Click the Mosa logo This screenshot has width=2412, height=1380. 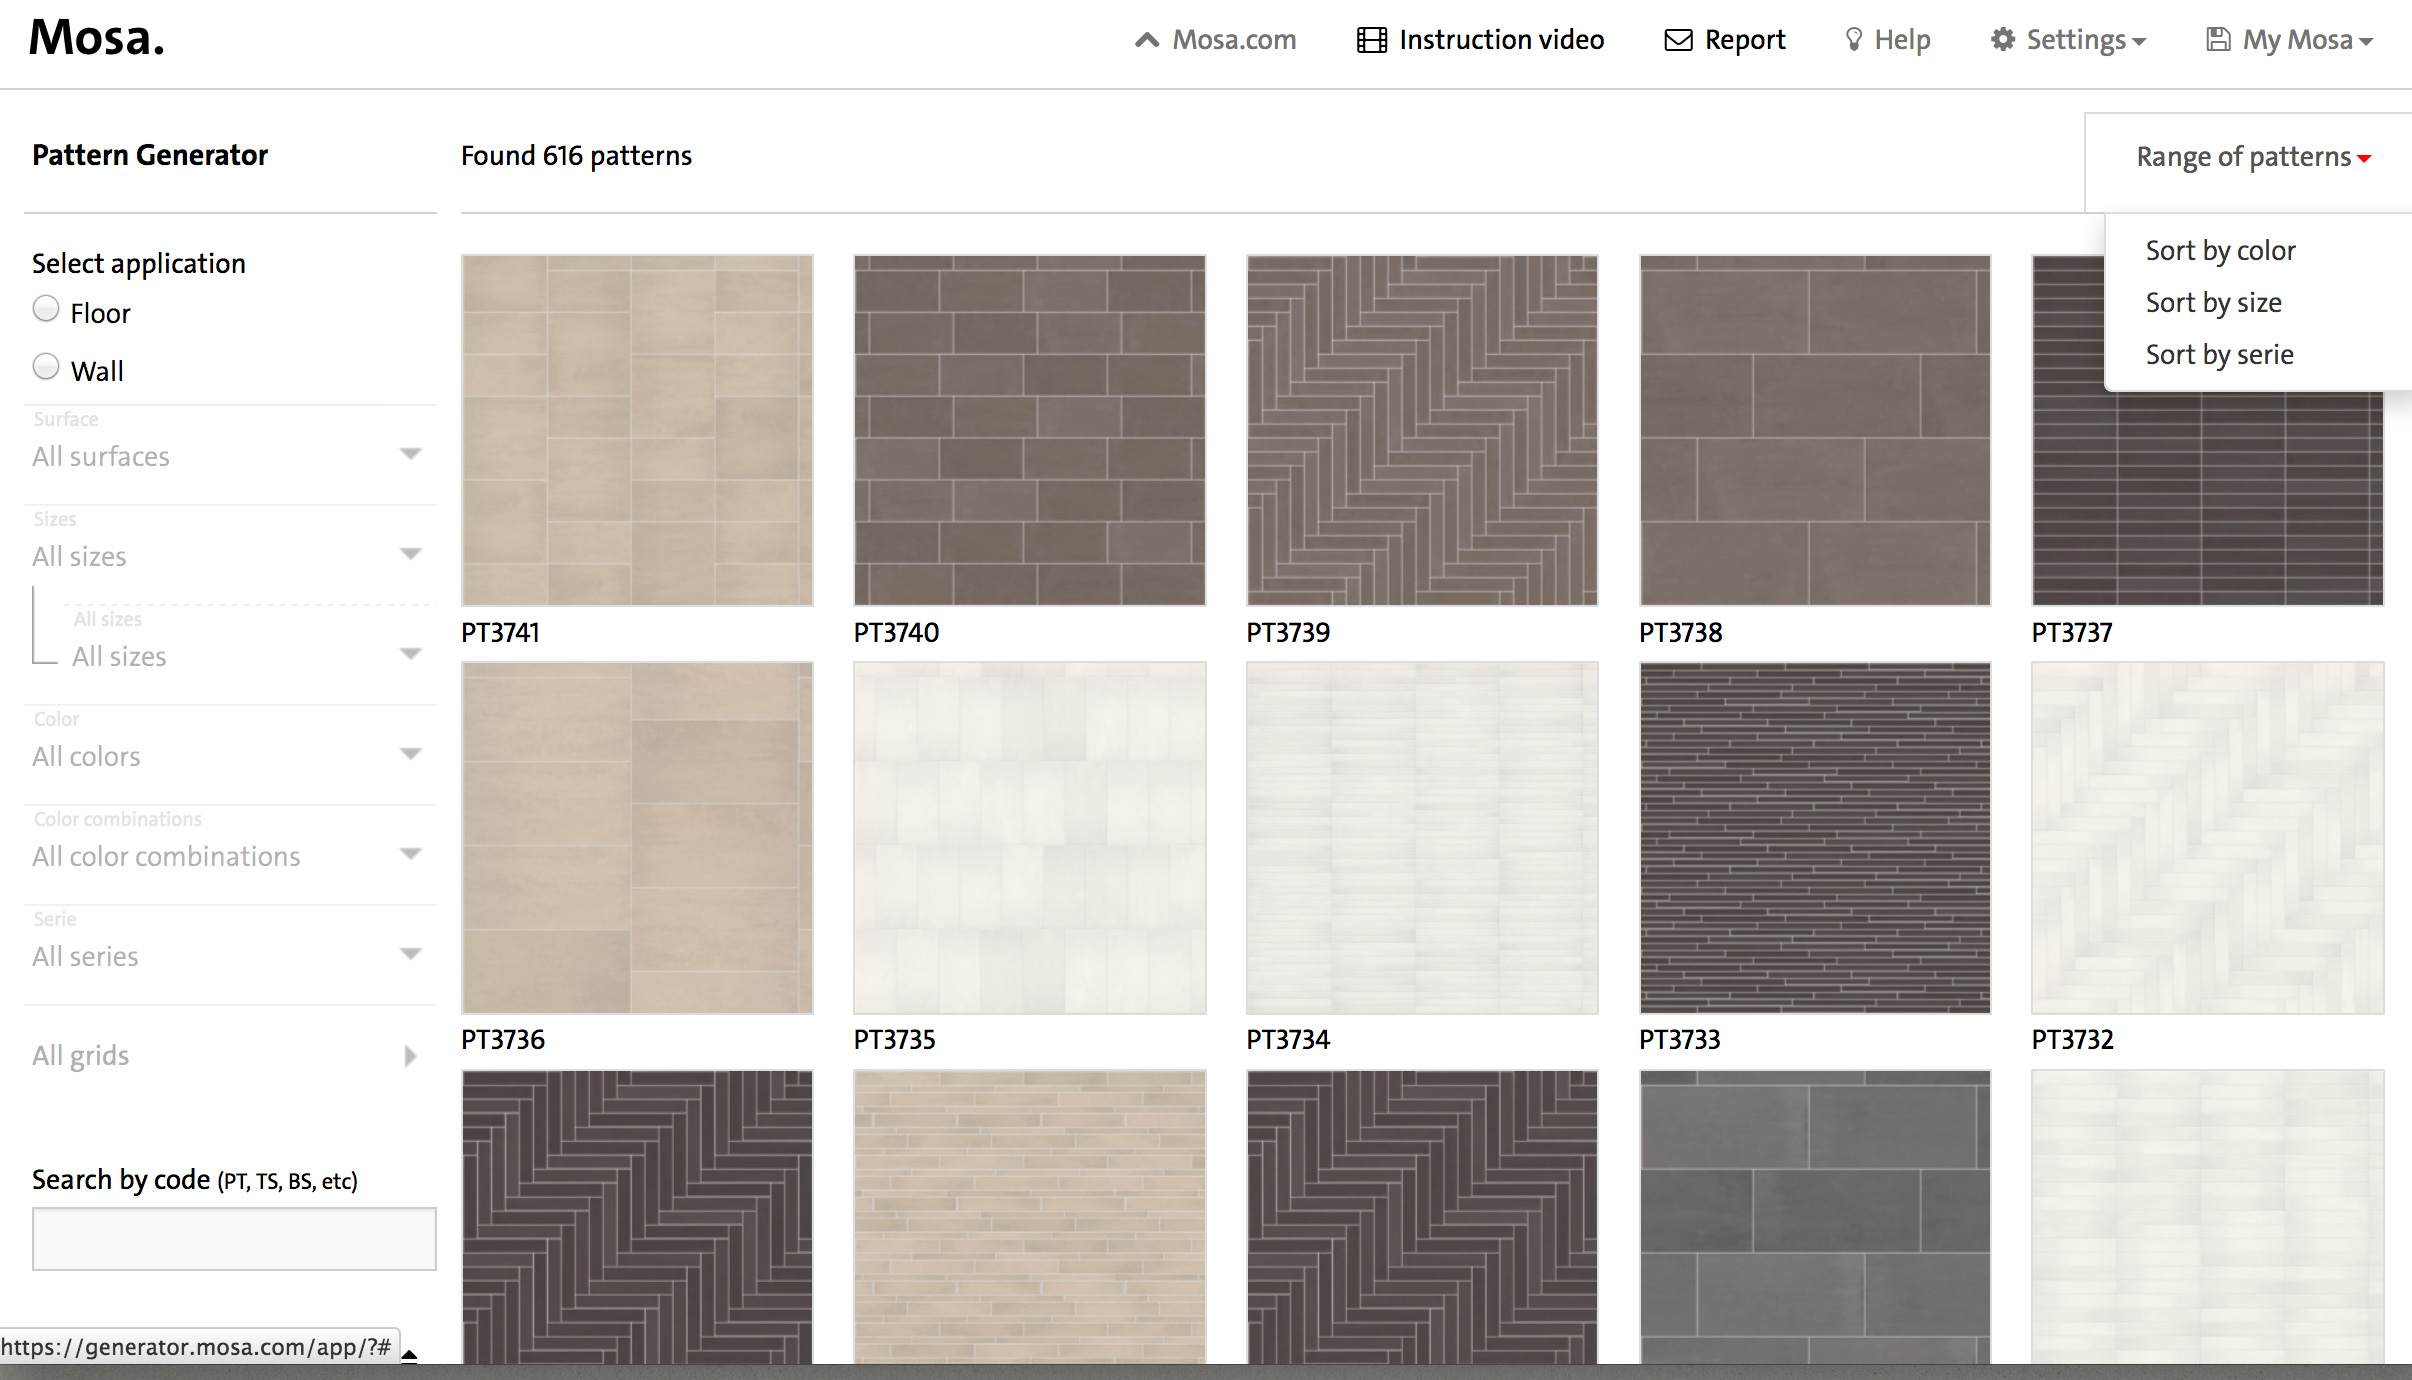point(96,38)
